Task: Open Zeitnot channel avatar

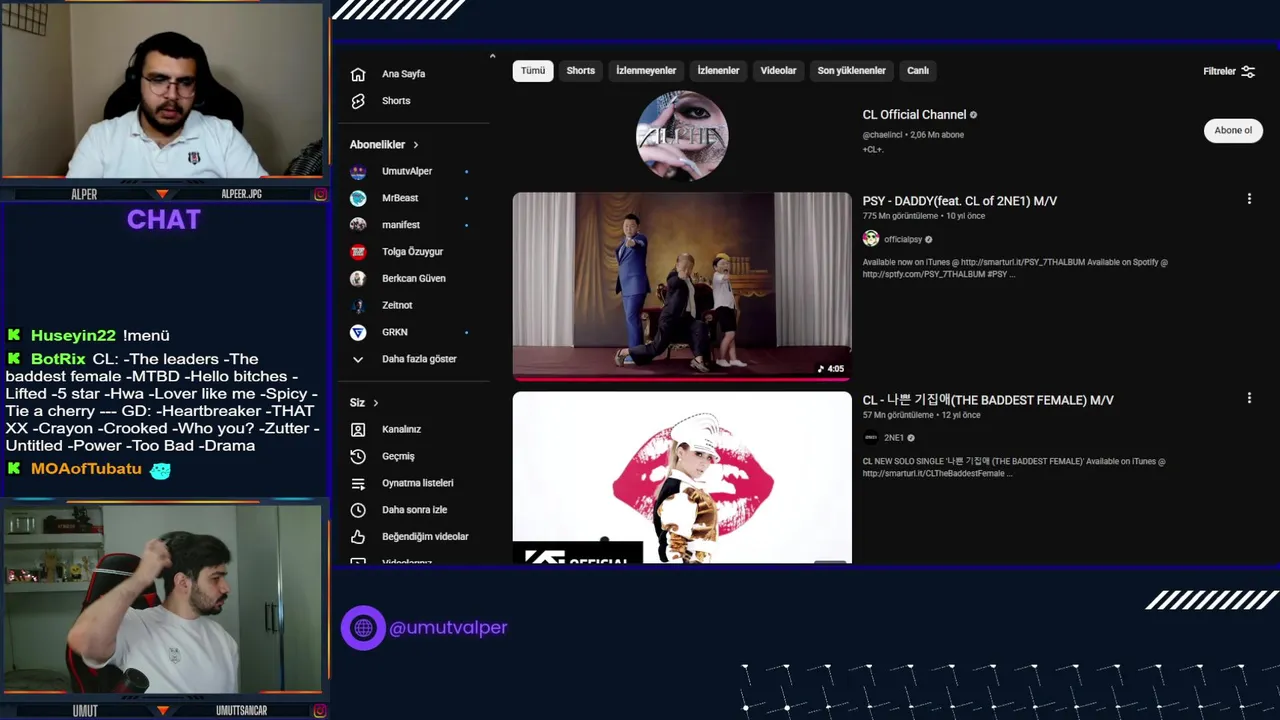Action: pos(358,305)
